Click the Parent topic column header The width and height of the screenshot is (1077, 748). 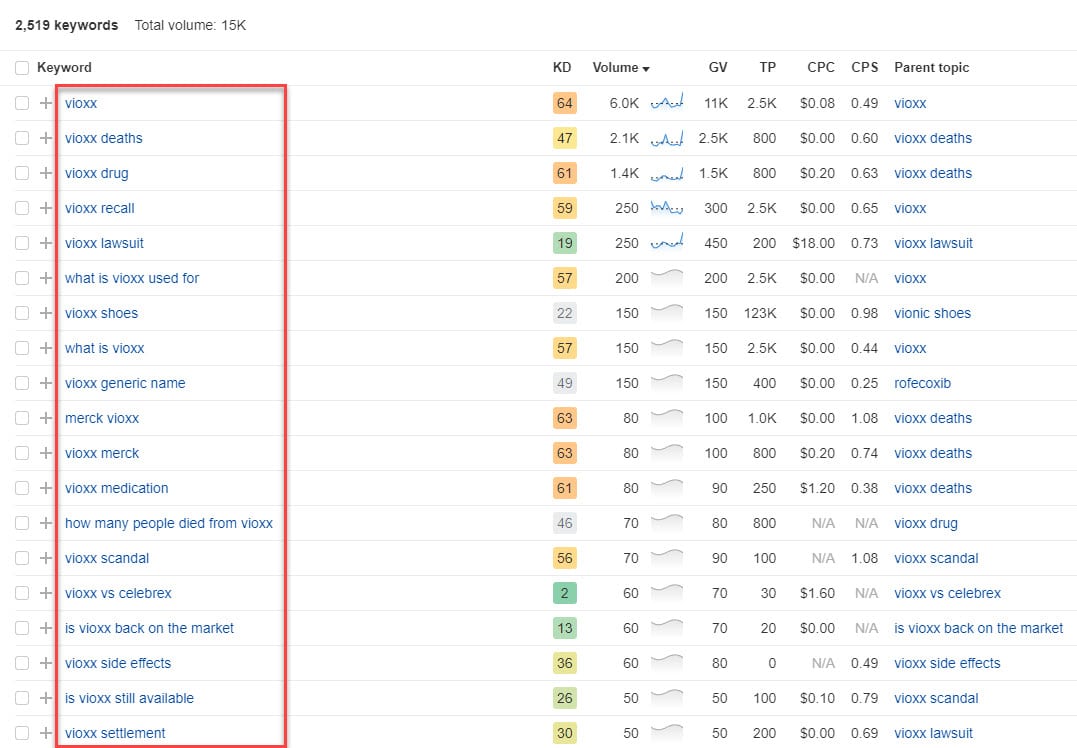click(x=931, y=67)
